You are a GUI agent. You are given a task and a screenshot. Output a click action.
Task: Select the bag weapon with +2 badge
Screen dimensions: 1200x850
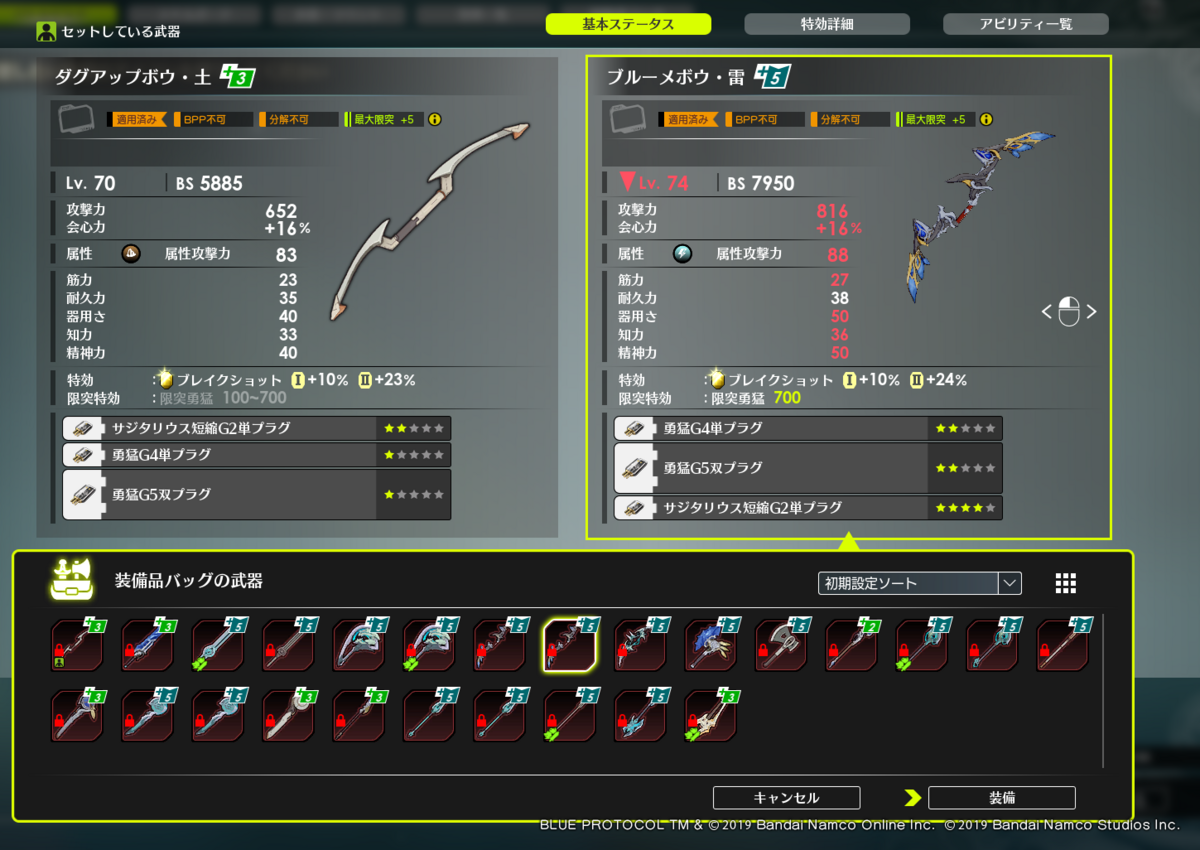851,646
